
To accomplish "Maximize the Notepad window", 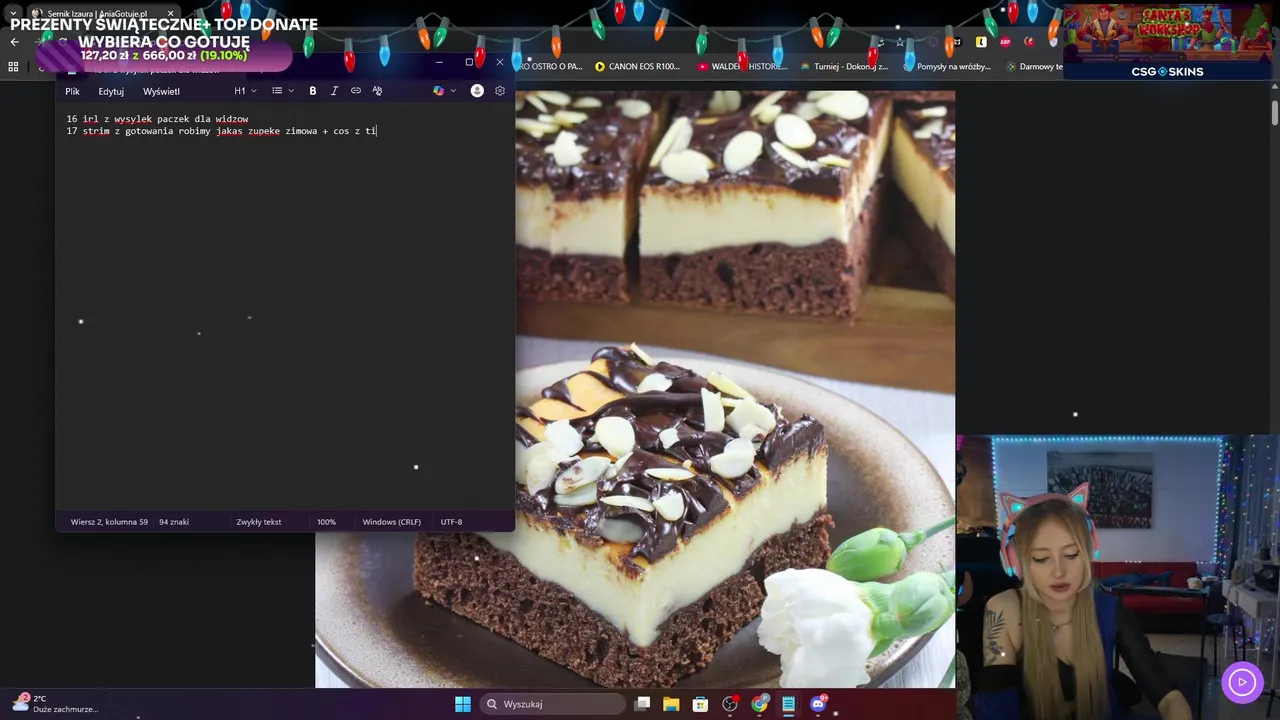I will click(469, 62).
